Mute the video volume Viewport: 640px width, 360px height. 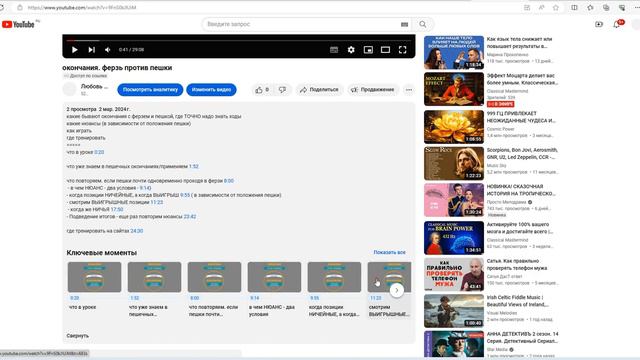coord(108,50)
